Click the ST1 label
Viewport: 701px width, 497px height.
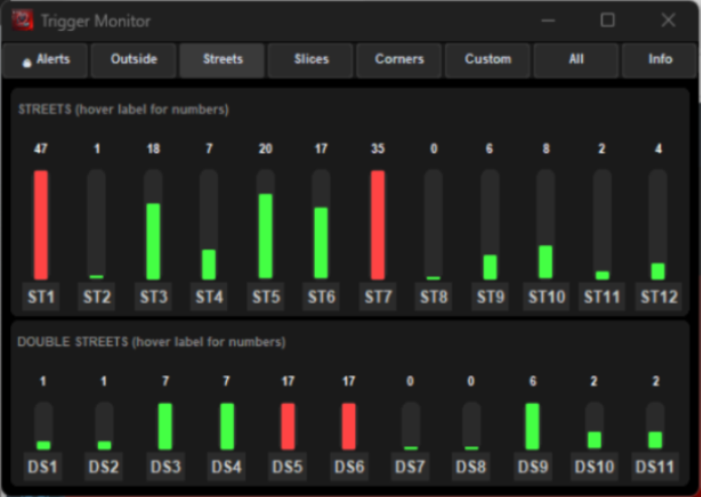point(41,297)
